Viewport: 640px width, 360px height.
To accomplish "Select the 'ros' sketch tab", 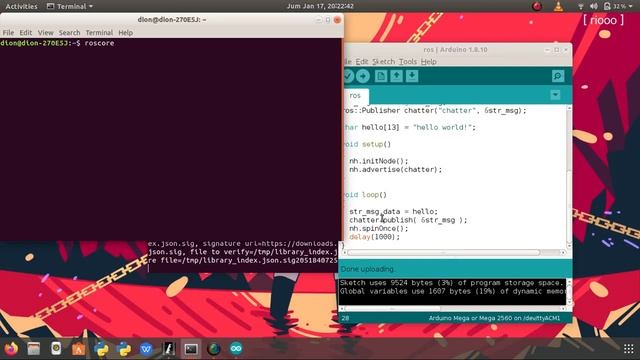I will click(x=355, y=96).
